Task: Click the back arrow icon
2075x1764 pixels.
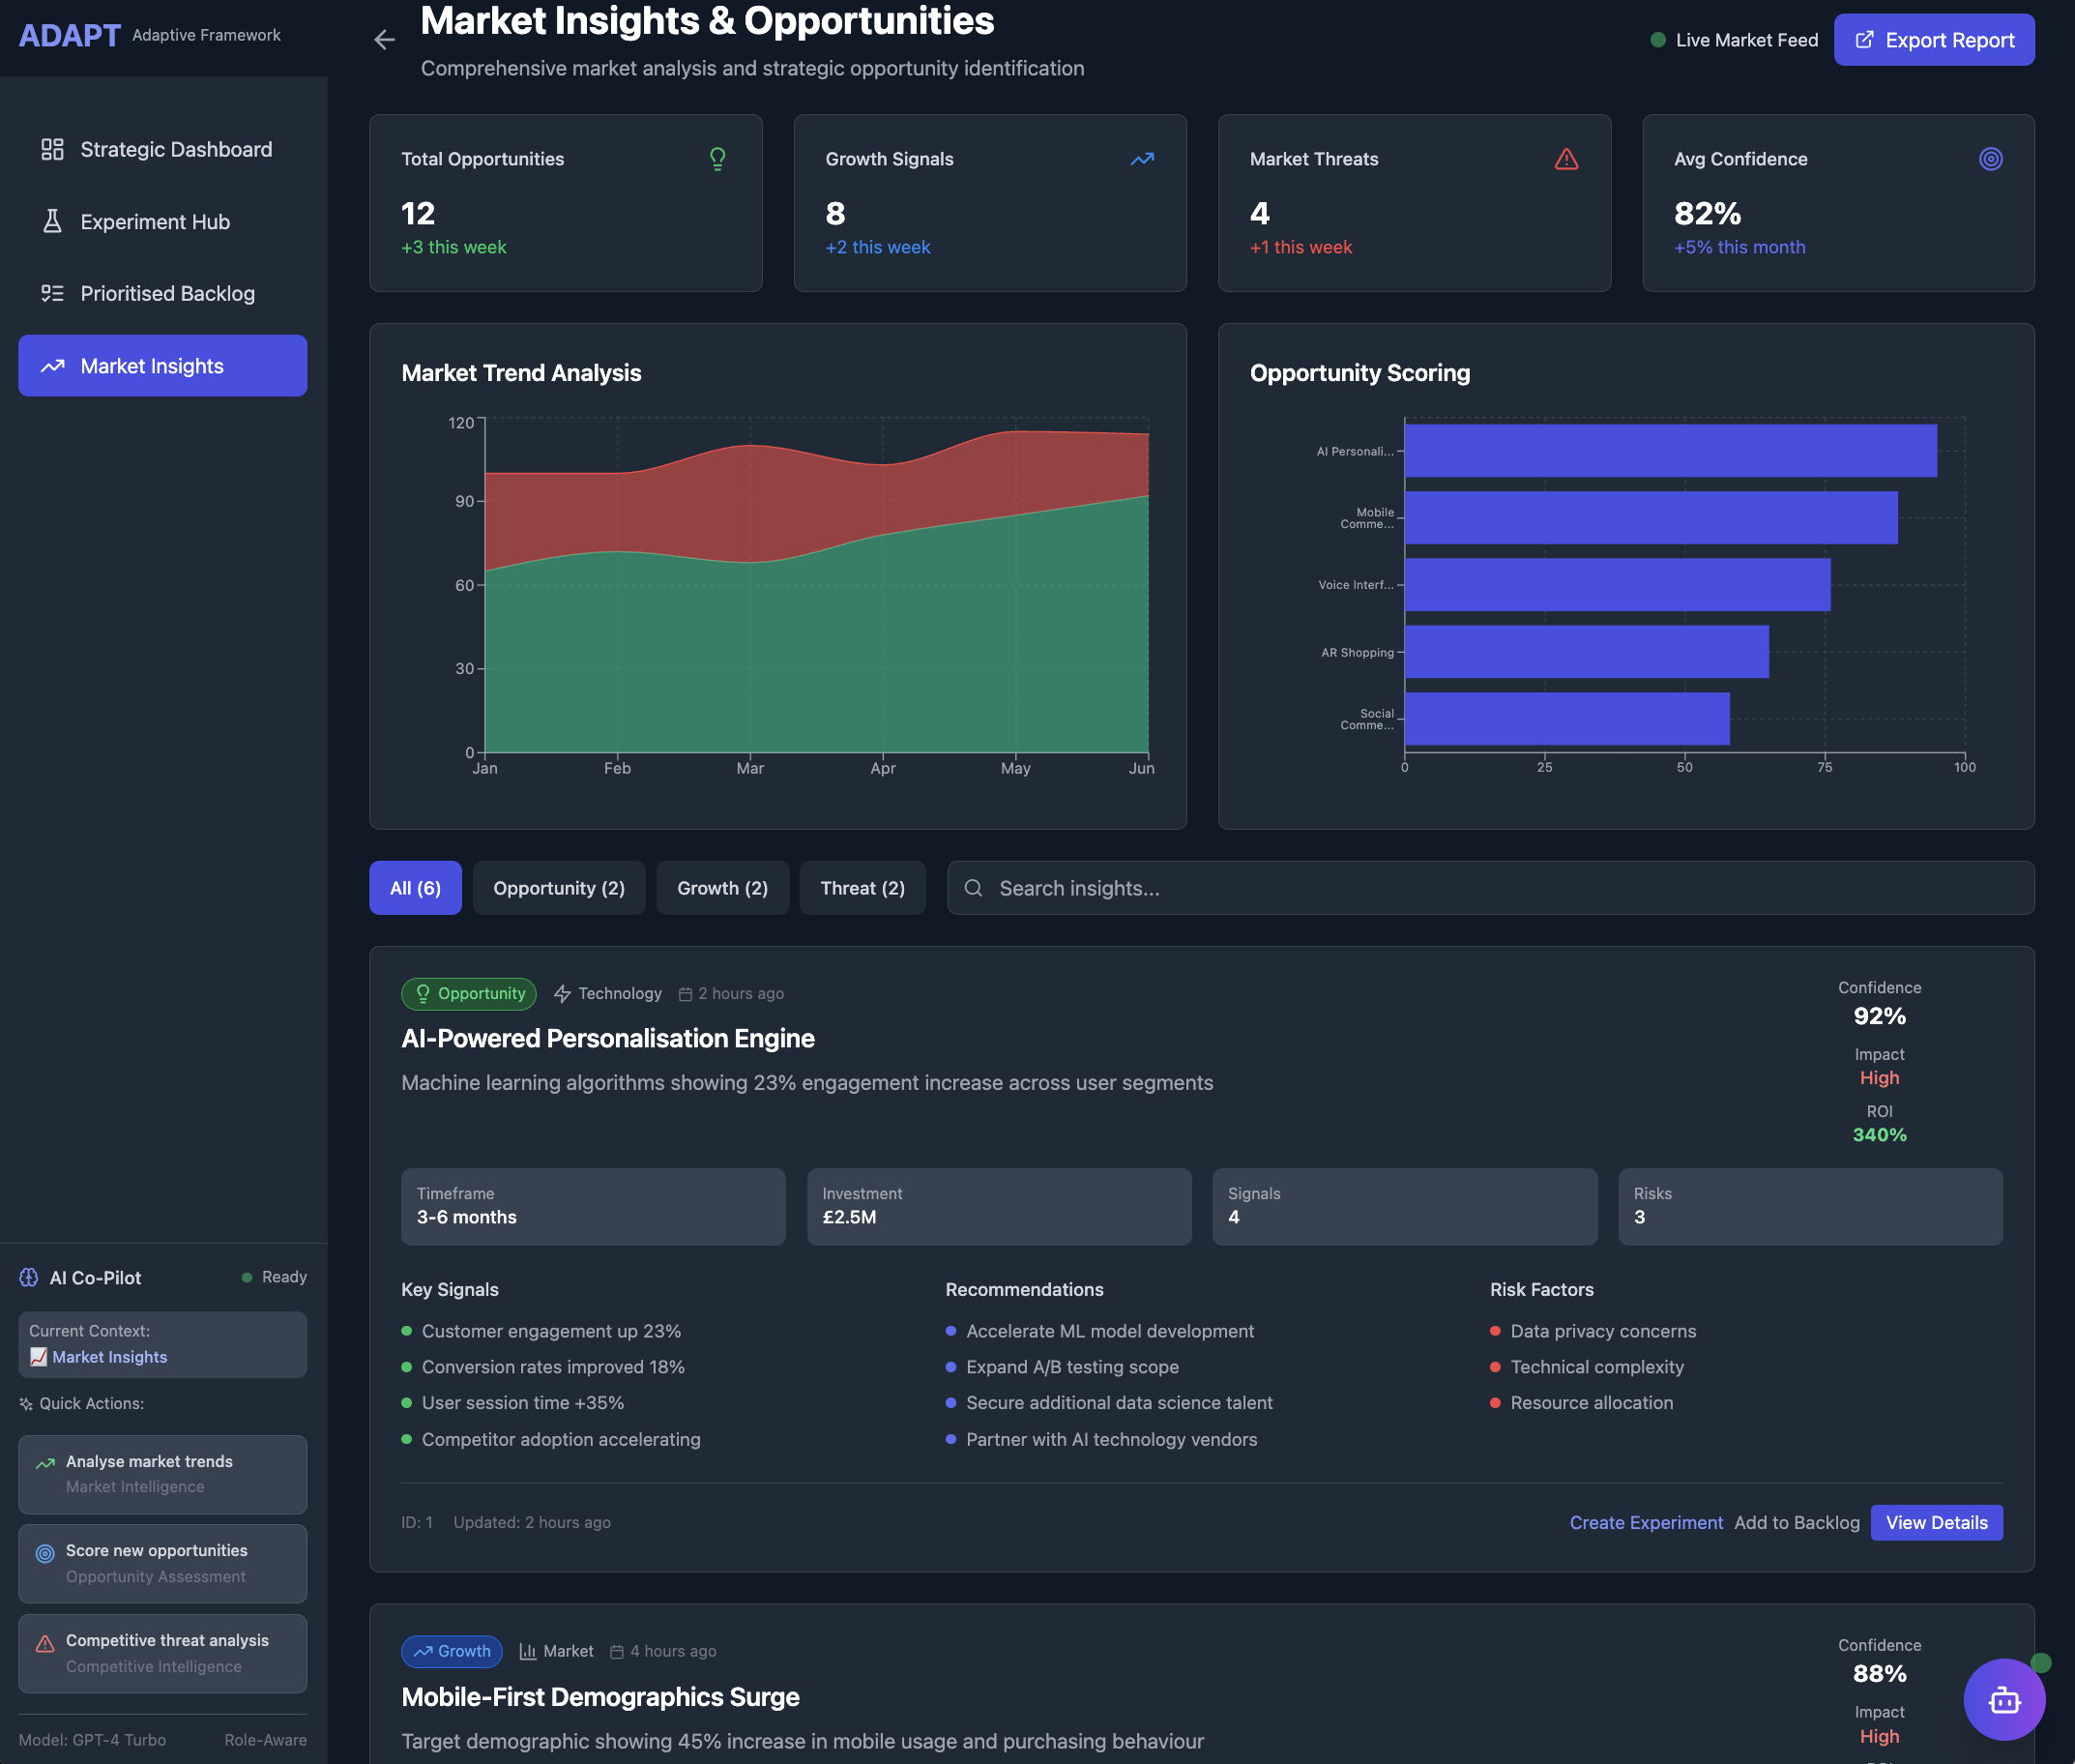Action: coord(384,40)
